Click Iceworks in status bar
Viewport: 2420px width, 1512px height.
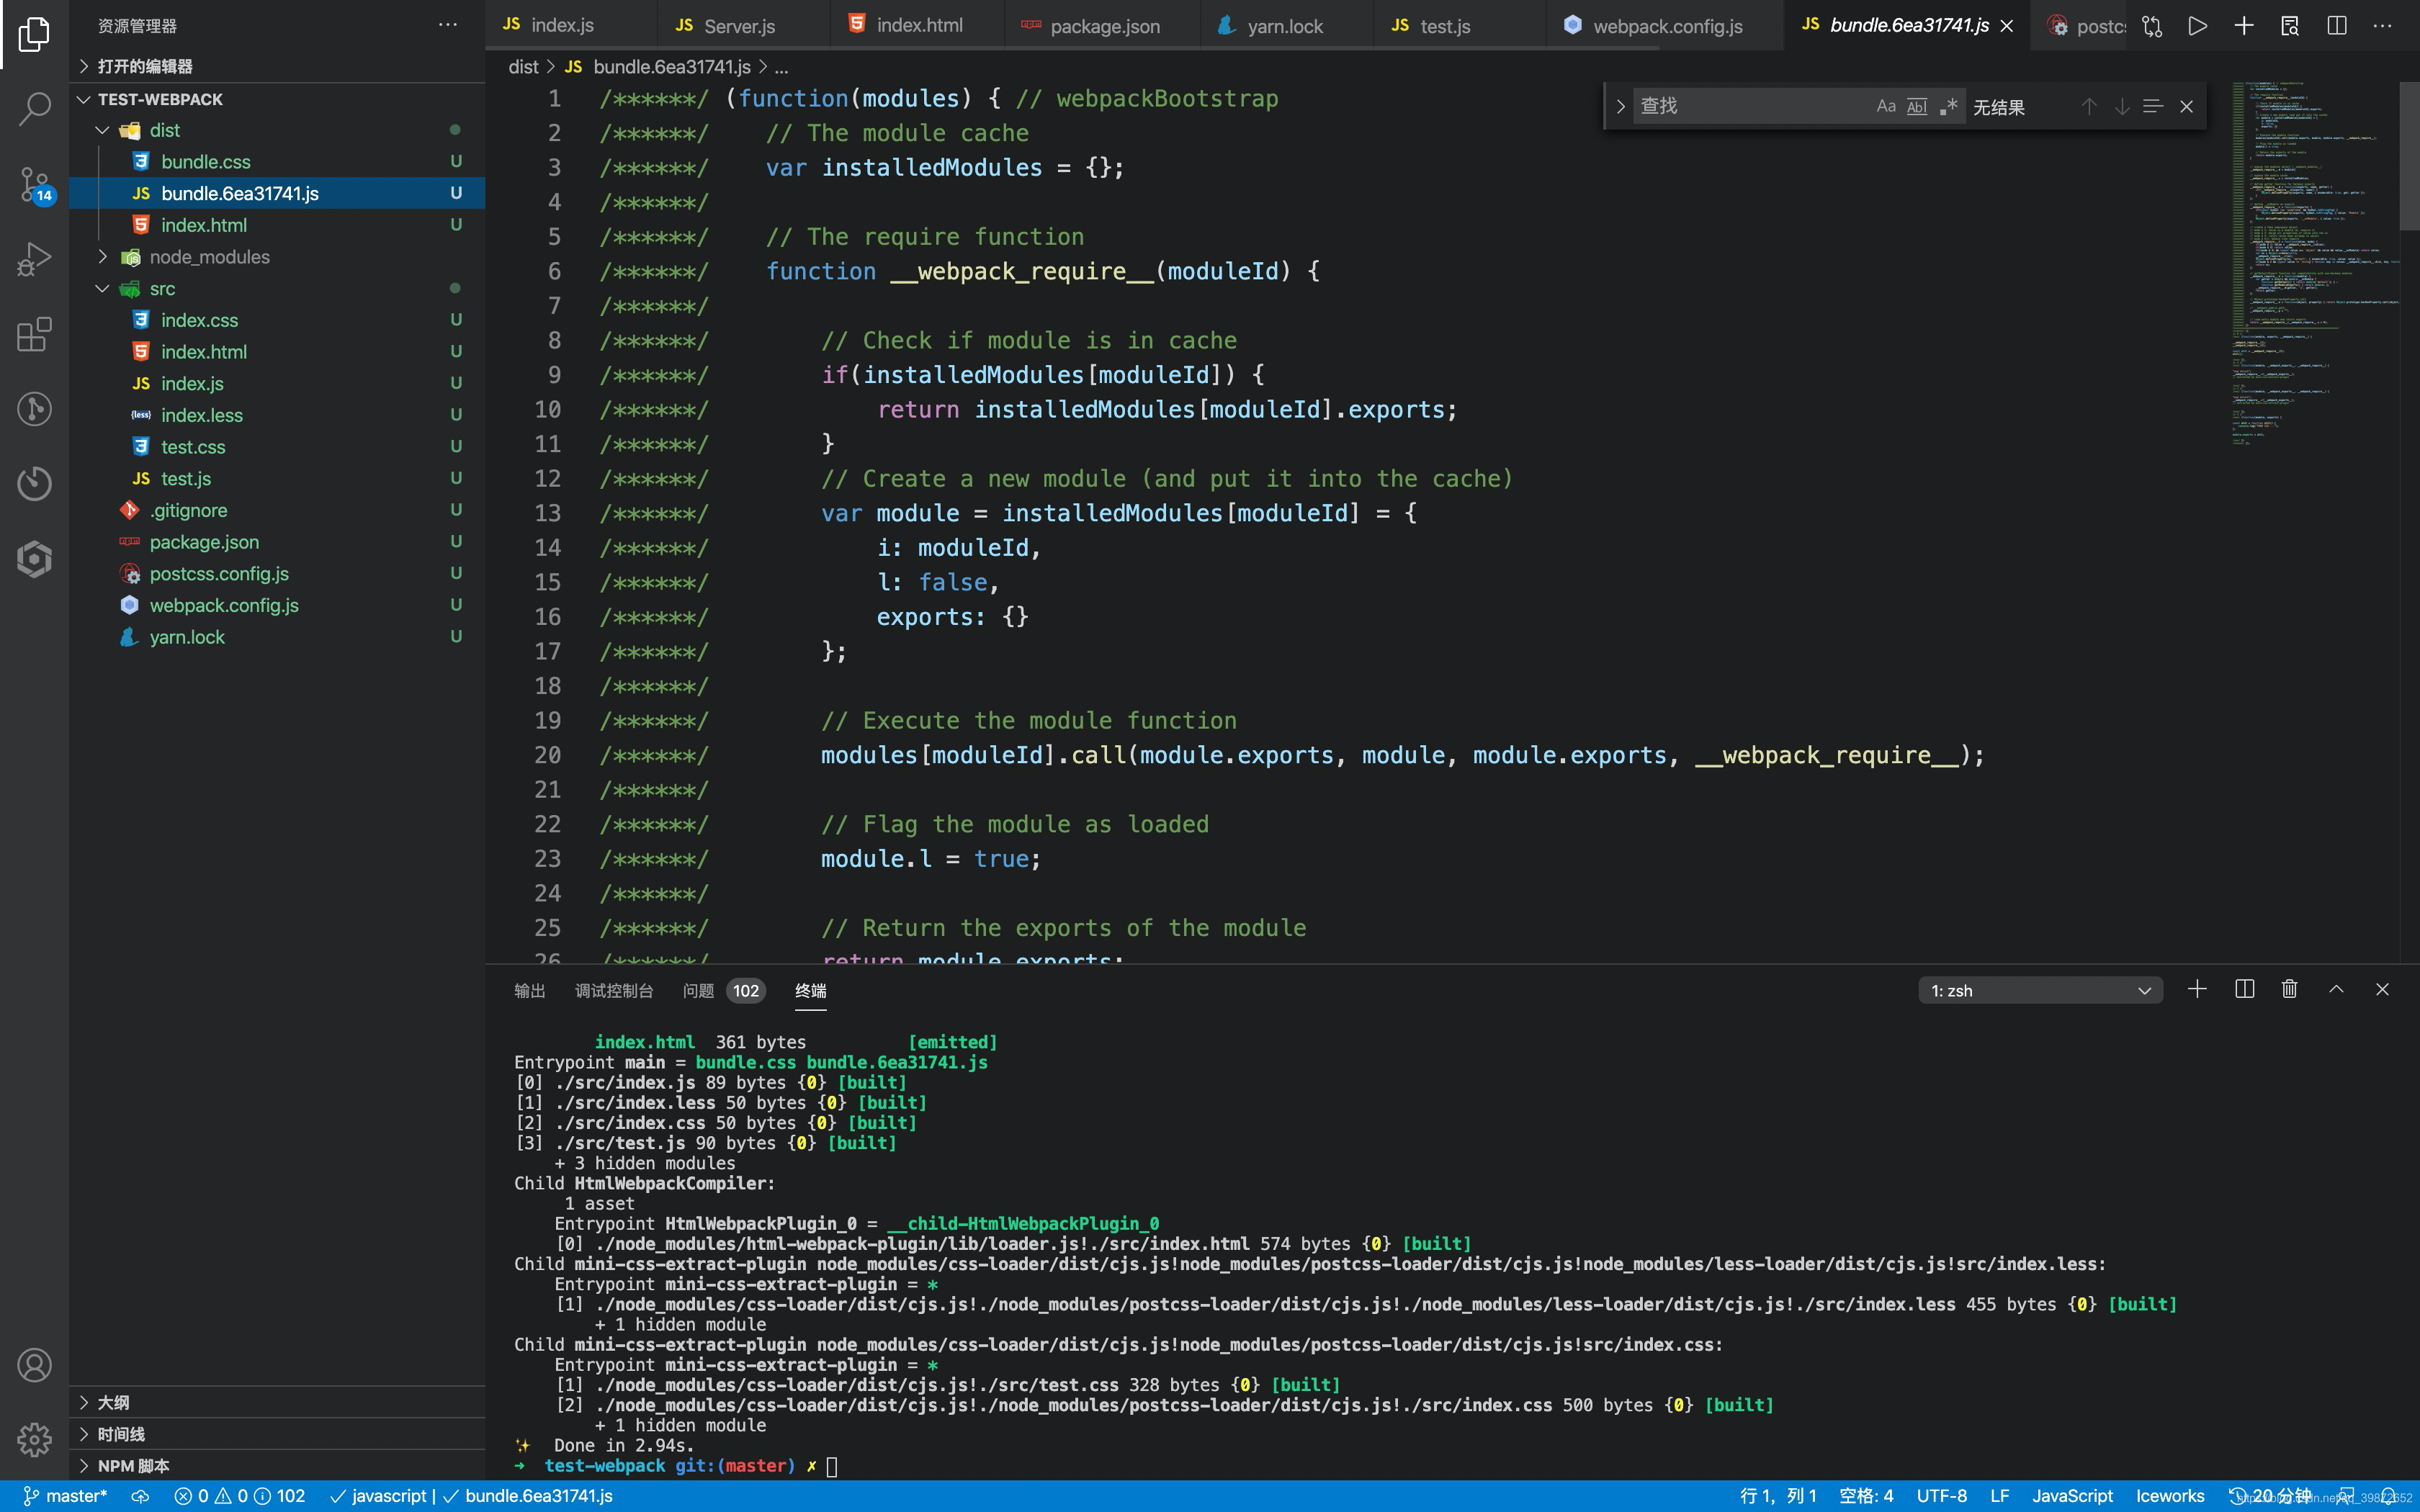(2169, 1496)
